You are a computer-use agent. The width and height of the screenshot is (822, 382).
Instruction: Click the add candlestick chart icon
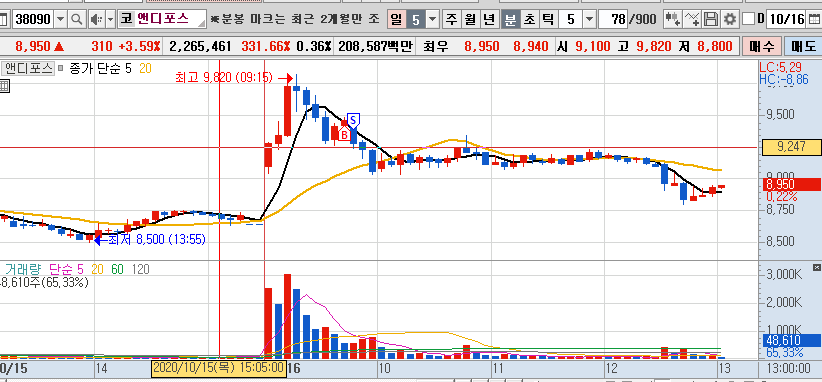[x=673, y=20]
